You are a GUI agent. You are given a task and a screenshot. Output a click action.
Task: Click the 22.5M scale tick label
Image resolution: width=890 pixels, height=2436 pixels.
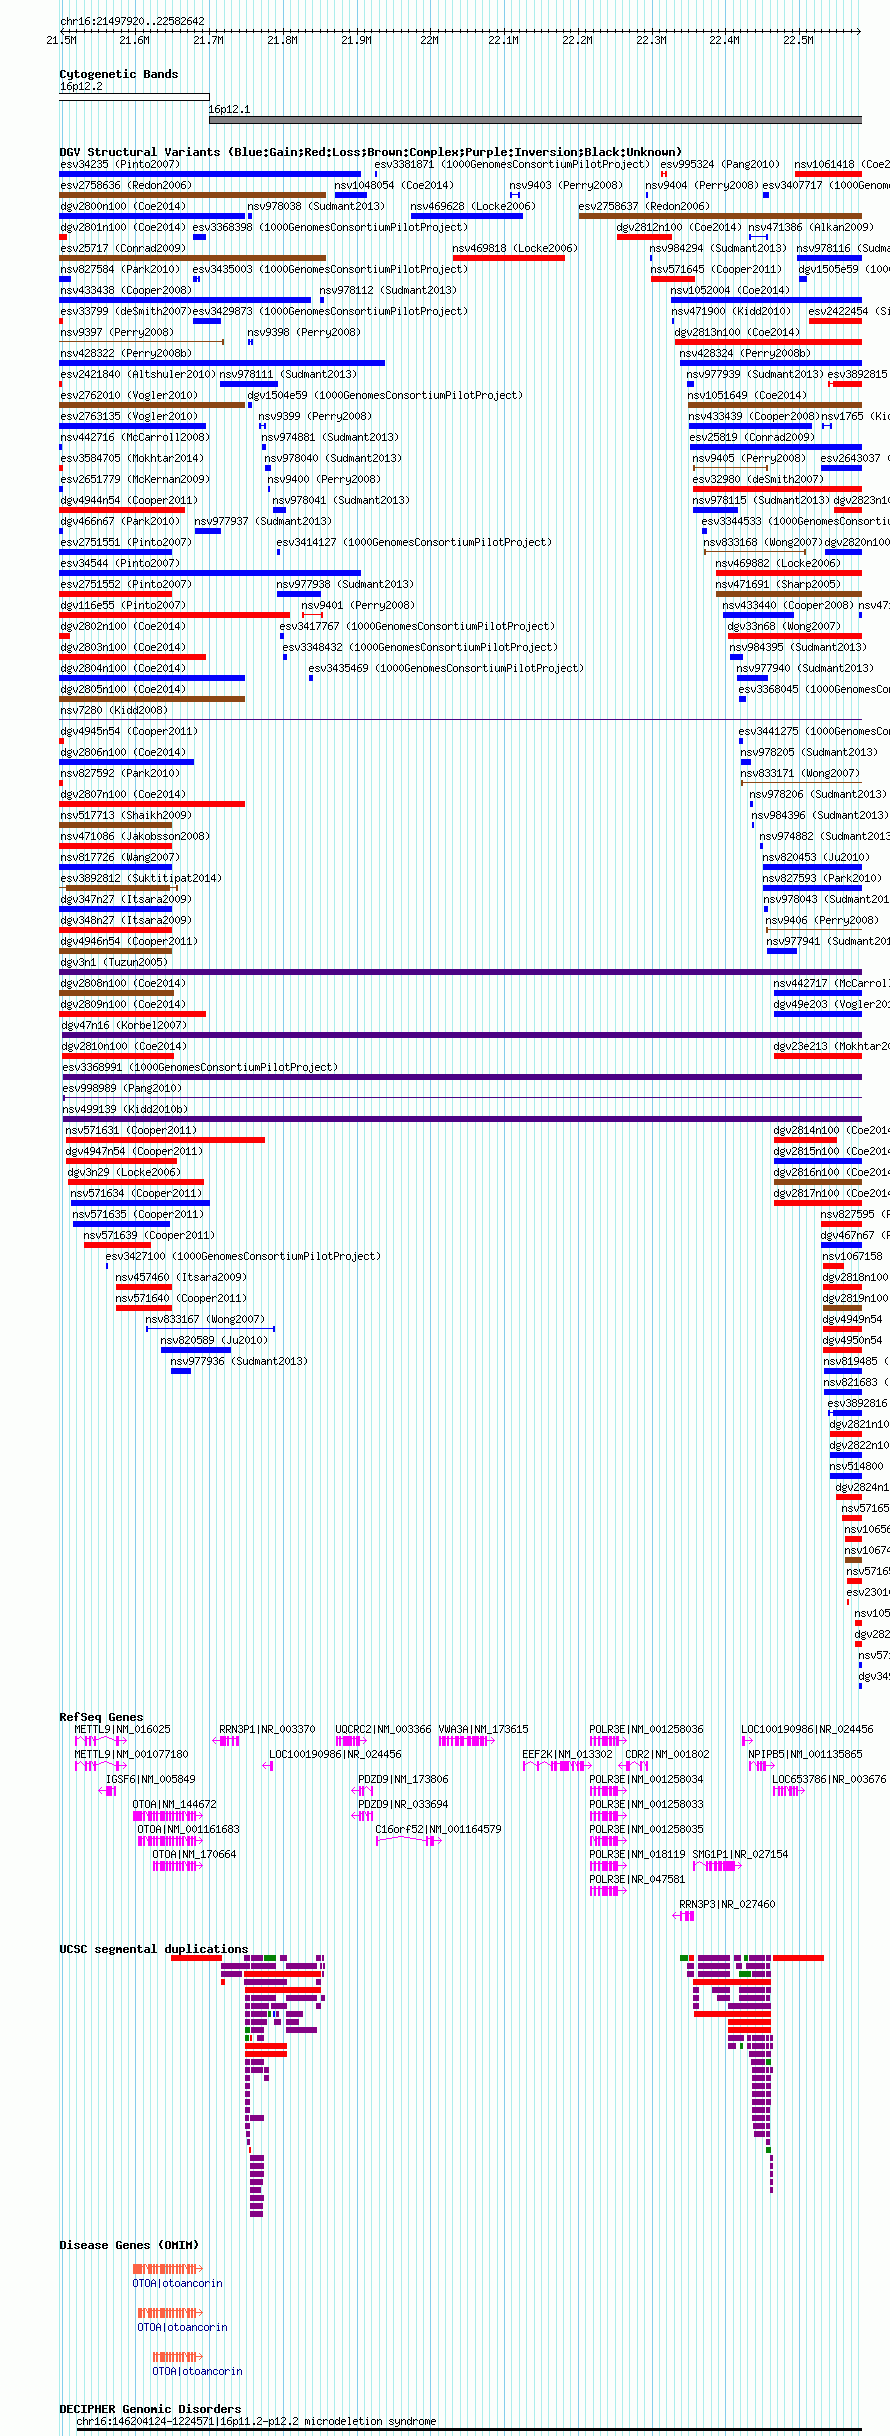(x=798, y=40)
